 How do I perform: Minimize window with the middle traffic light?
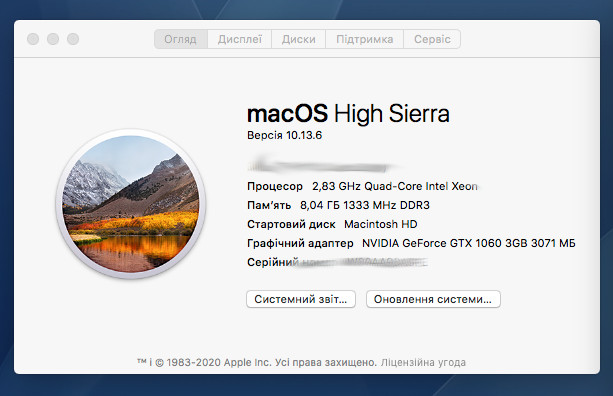[53, 39]
